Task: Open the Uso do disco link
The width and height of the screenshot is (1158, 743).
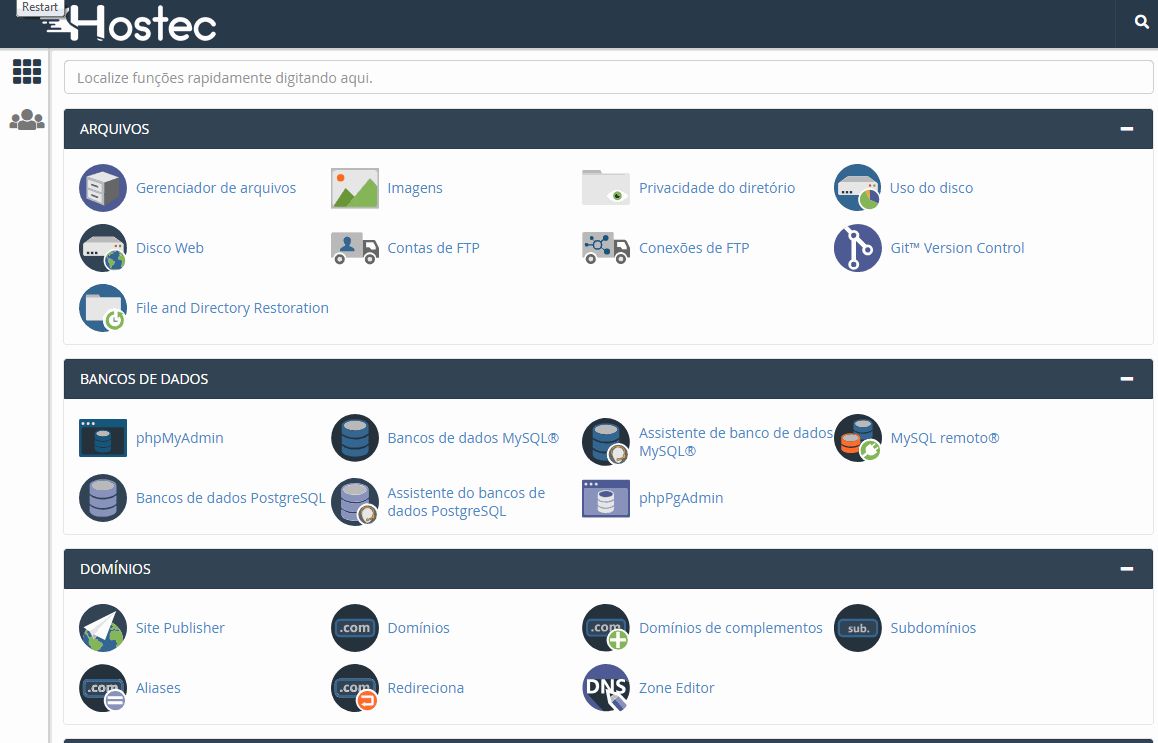Action: pyautogui.click(x=931, y=188)
